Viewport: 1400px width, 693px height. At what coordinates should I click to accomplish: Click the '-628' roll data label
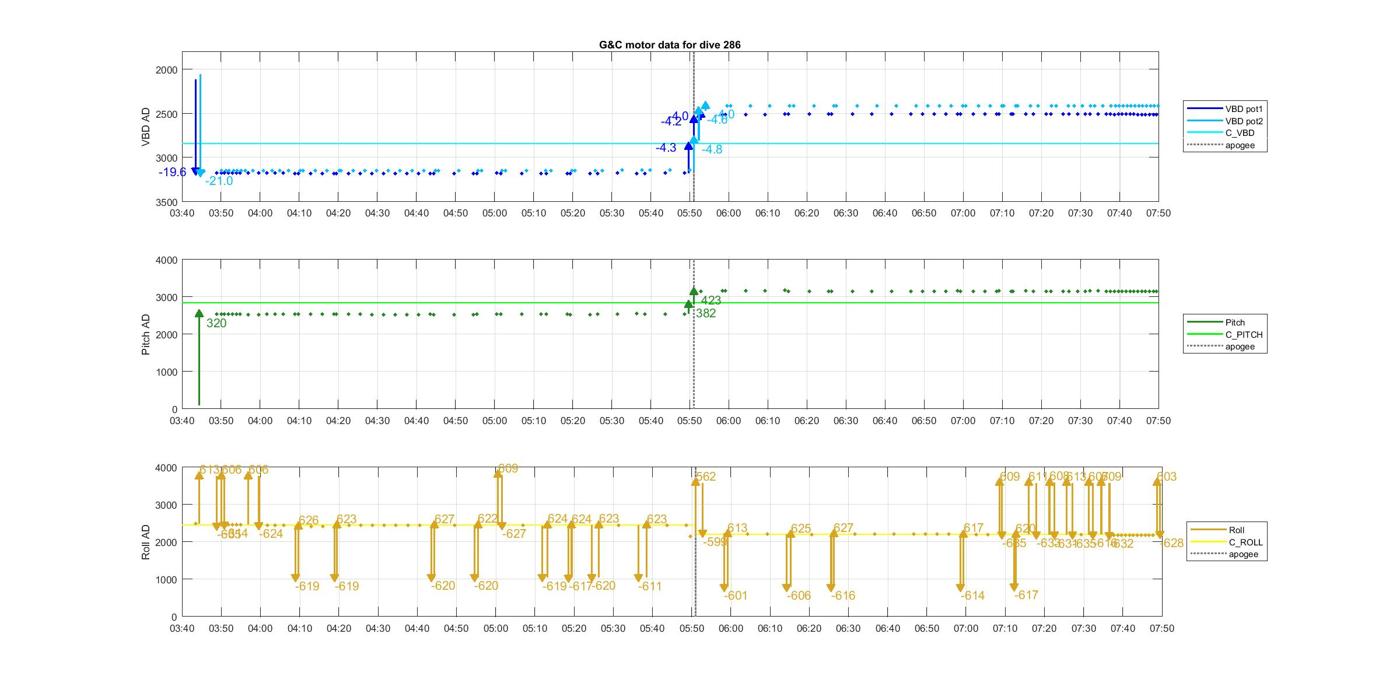(1172, 543)
